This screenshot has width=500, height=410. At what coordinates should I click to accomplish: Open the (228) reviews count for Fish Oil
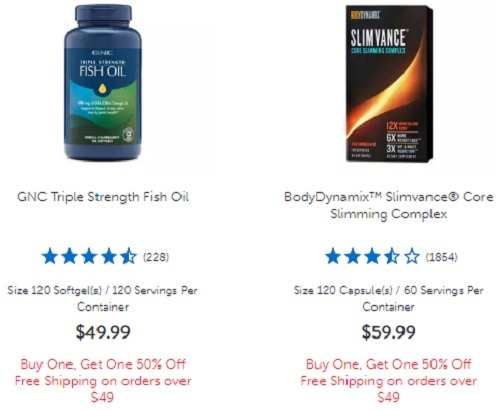[x=156, y=257]
